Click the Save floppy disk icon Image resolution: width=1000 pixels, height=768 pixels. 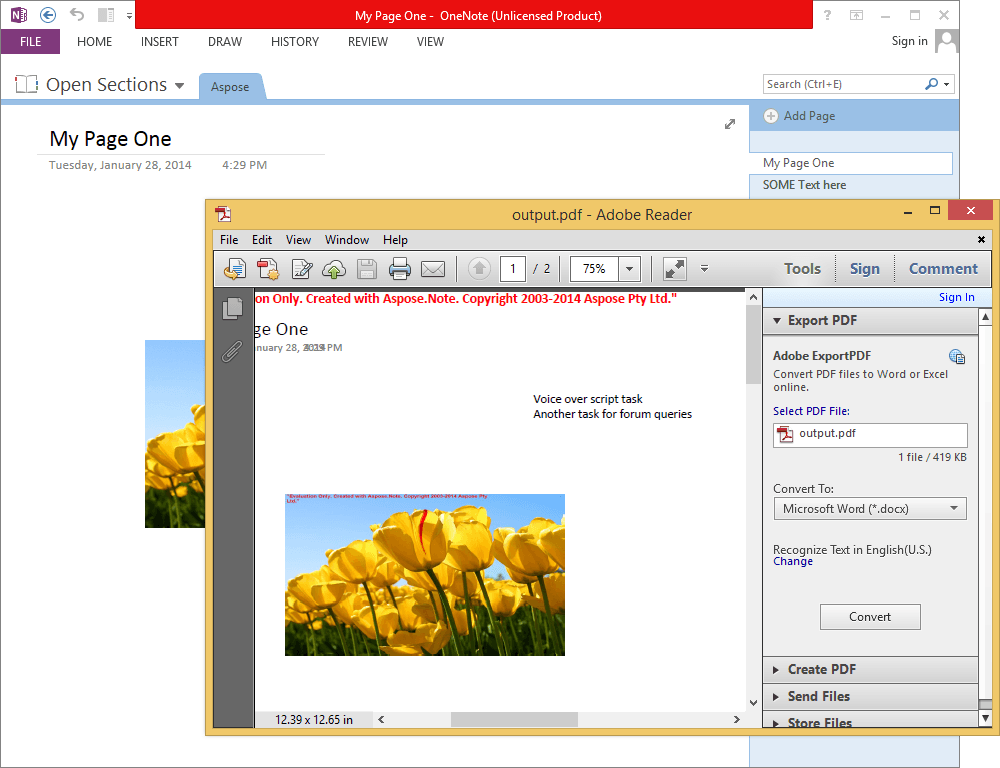(x=367, y=269)
